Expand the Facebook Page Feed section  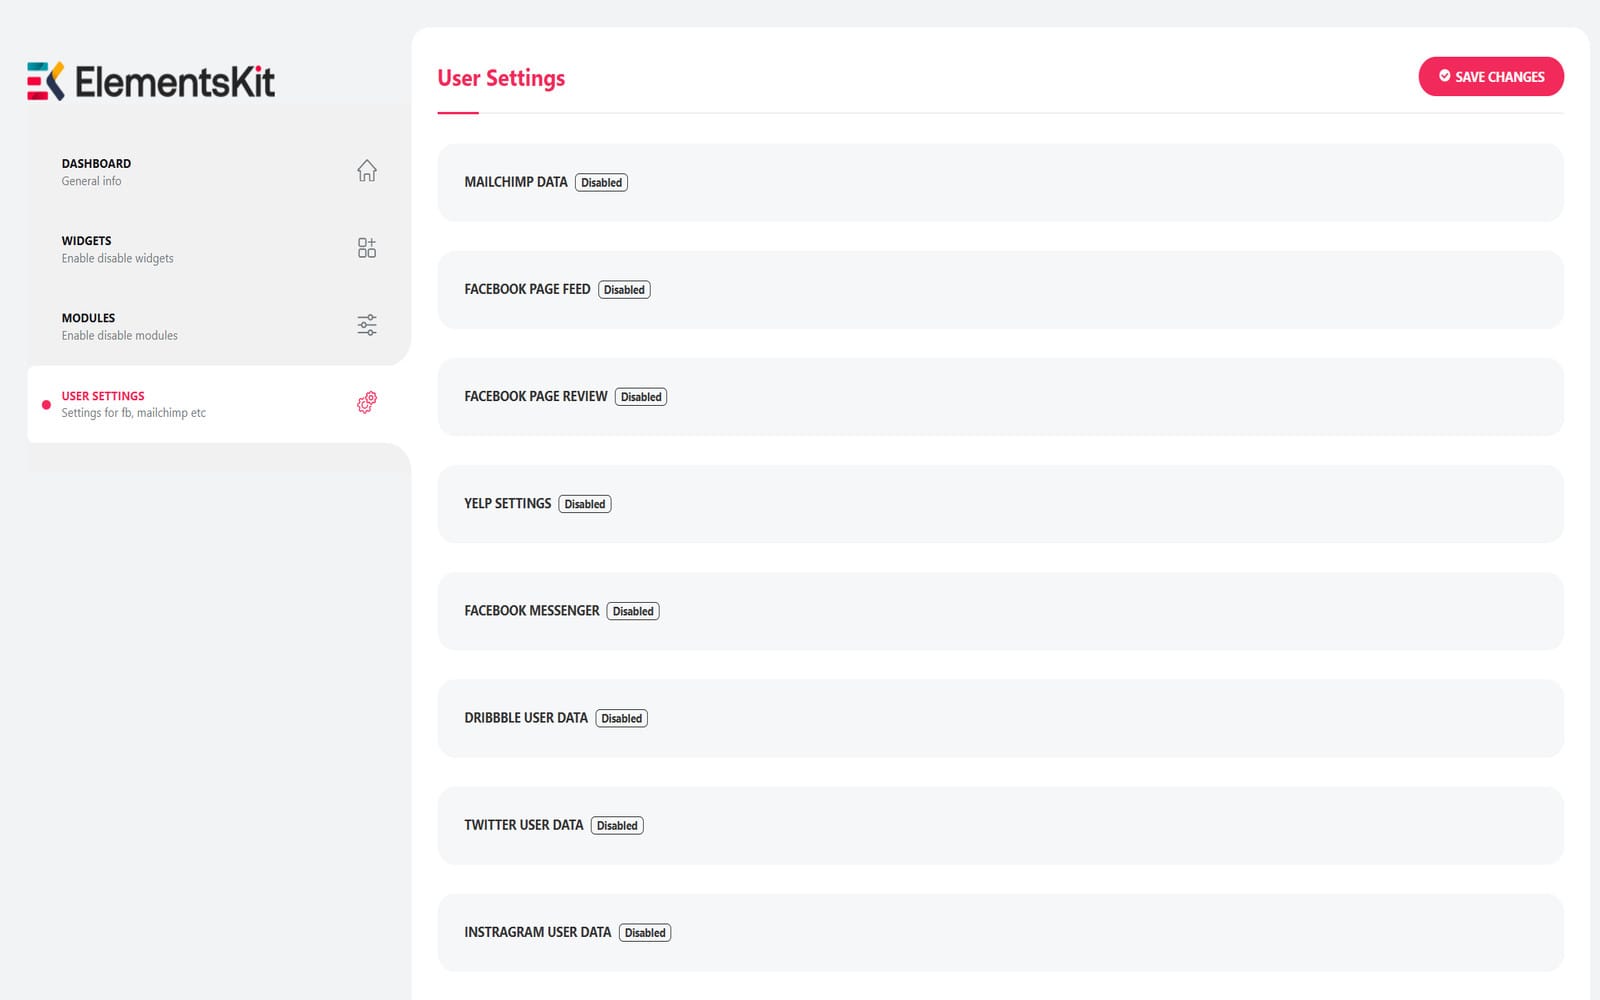1000,290
